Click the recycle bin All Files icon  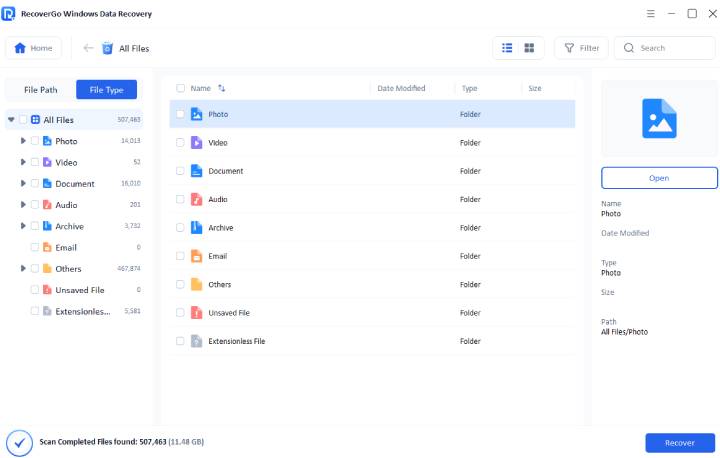(107, 48)
